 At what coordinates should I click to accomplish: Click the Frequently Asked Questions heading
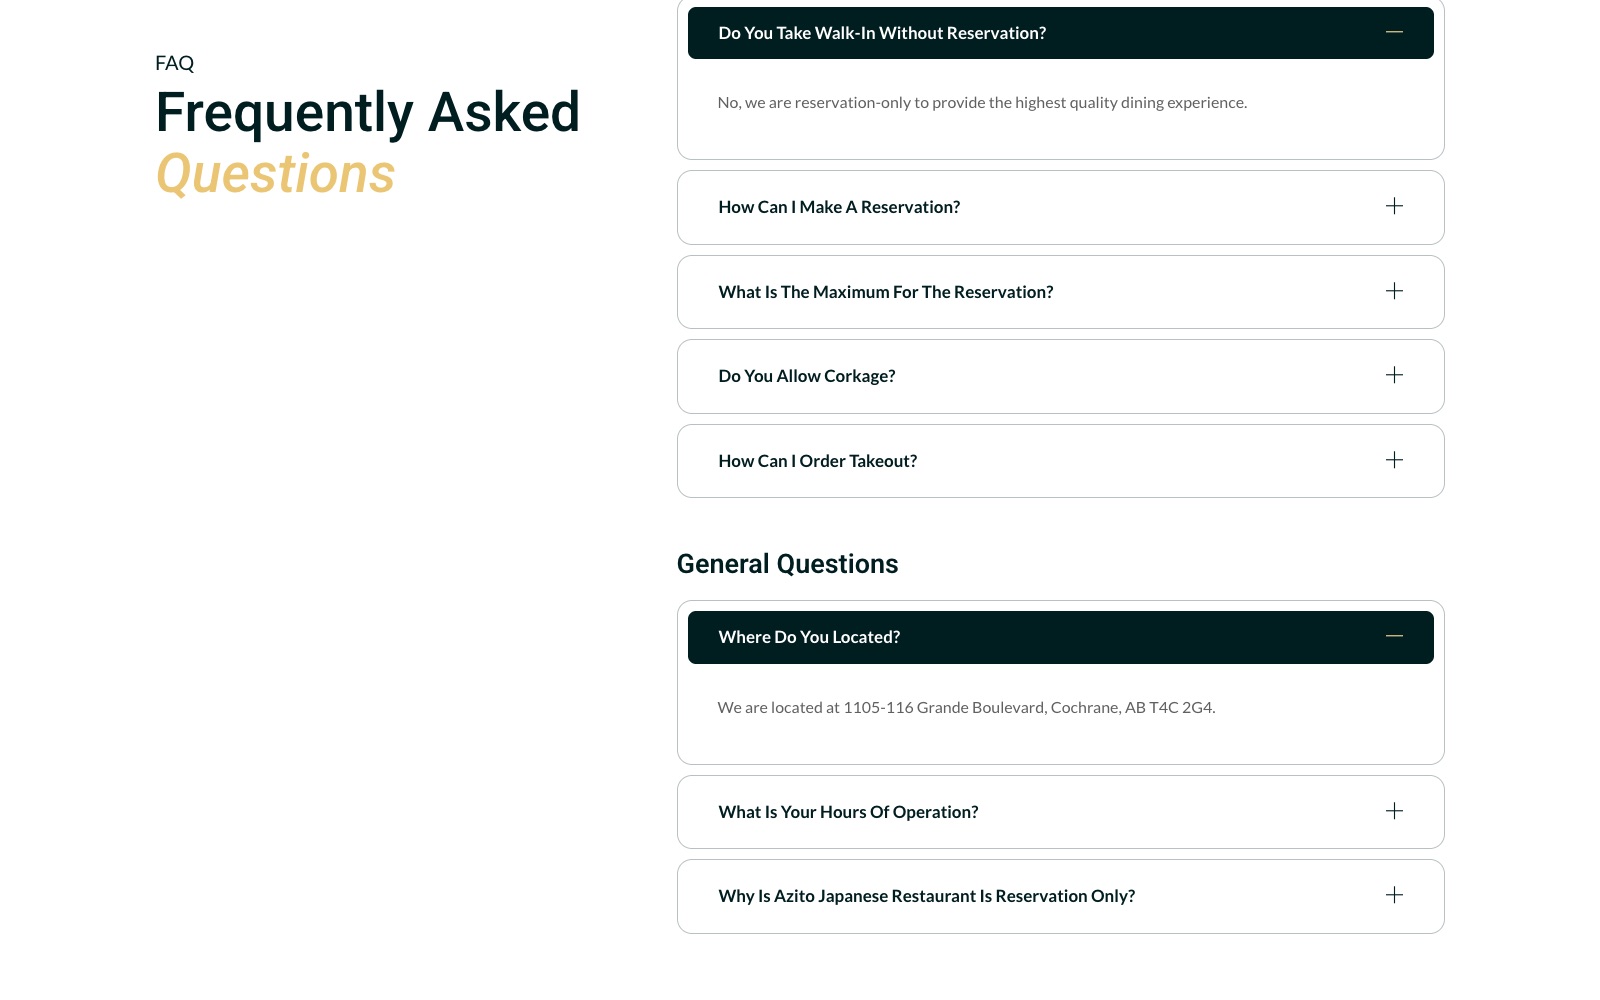click(368, 142)
